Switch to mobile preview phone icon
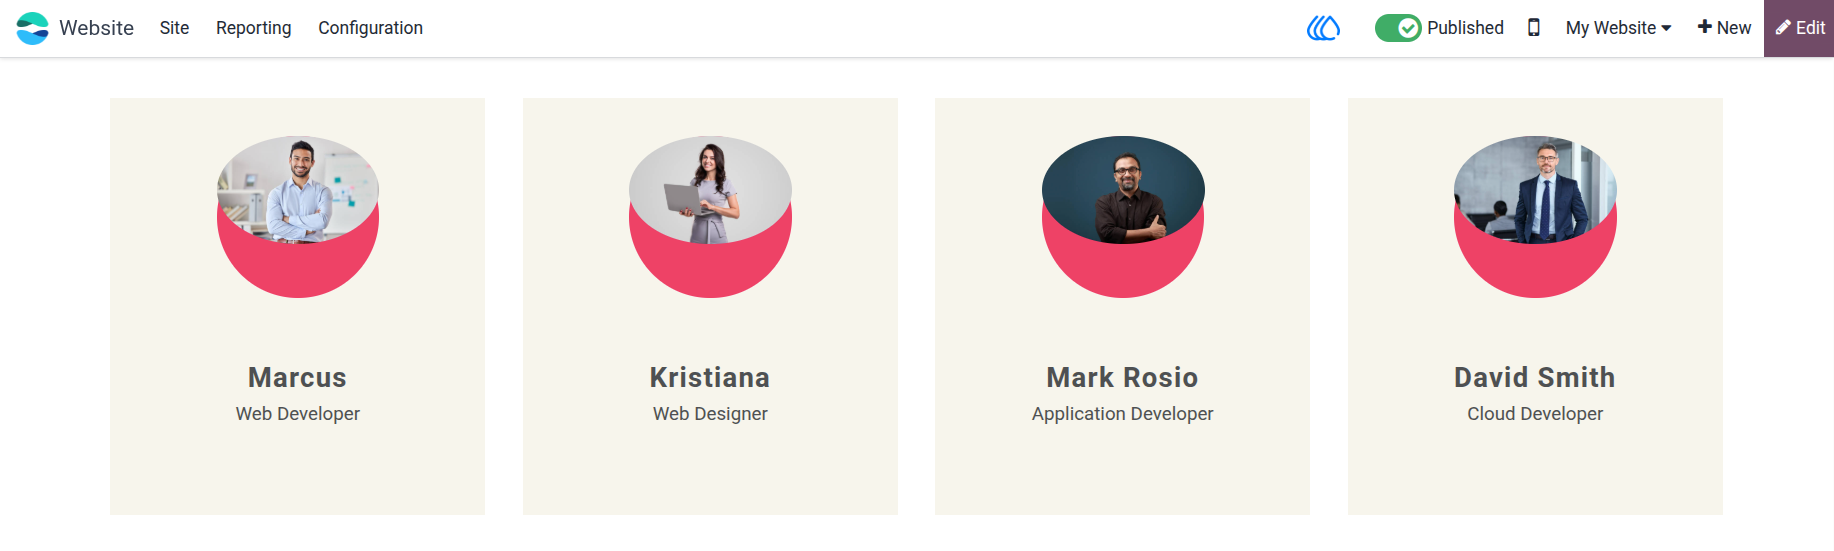Screen dimensions: 1834x551 click(x=1533, y=28)
